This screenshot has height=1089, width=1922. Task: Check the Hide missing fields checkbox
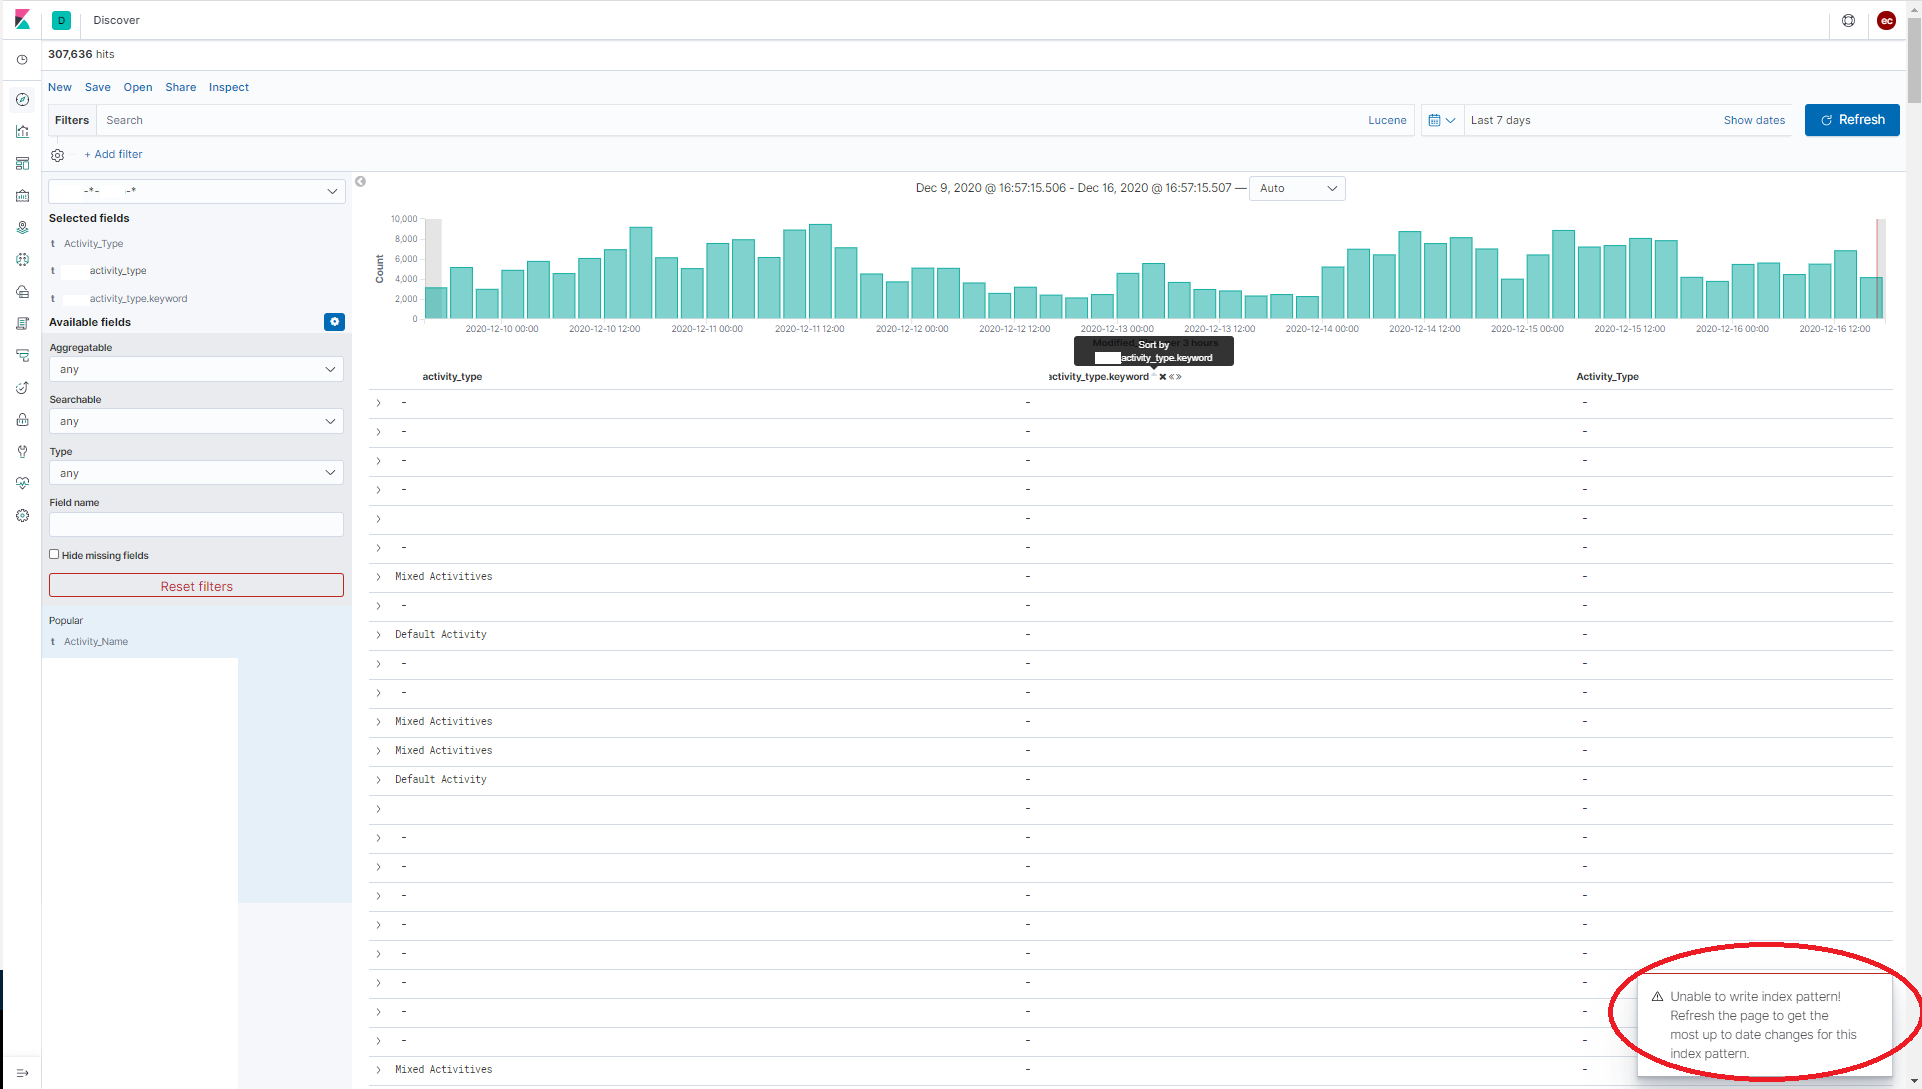coord(54,554)
